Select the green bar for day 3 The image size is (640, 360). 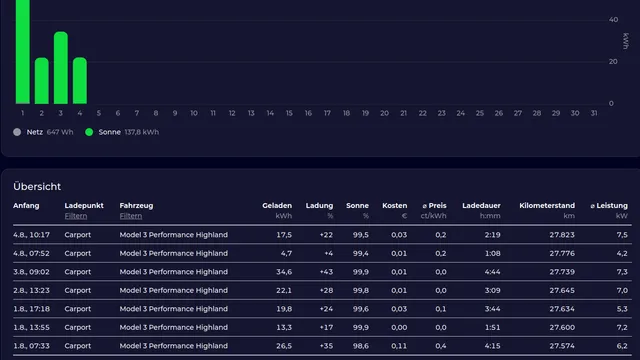tap(61, 68)
